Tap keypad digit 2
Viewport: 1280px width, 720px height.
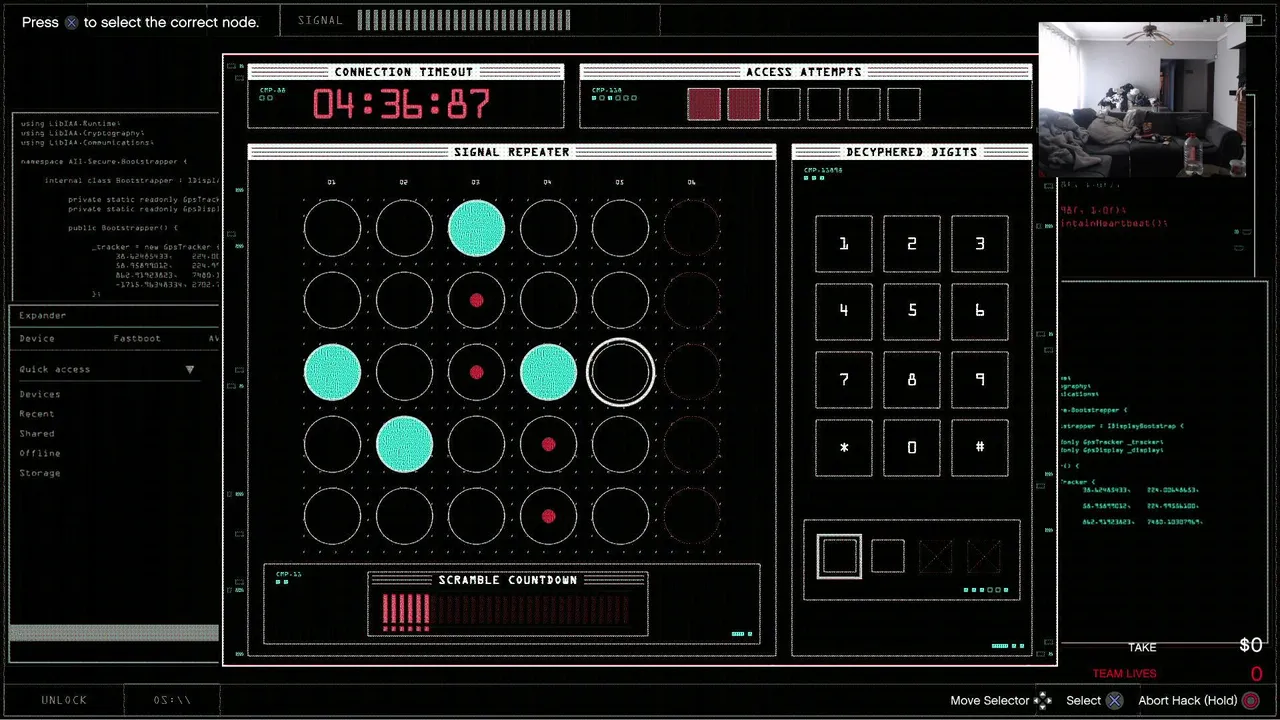coord(911,243)
